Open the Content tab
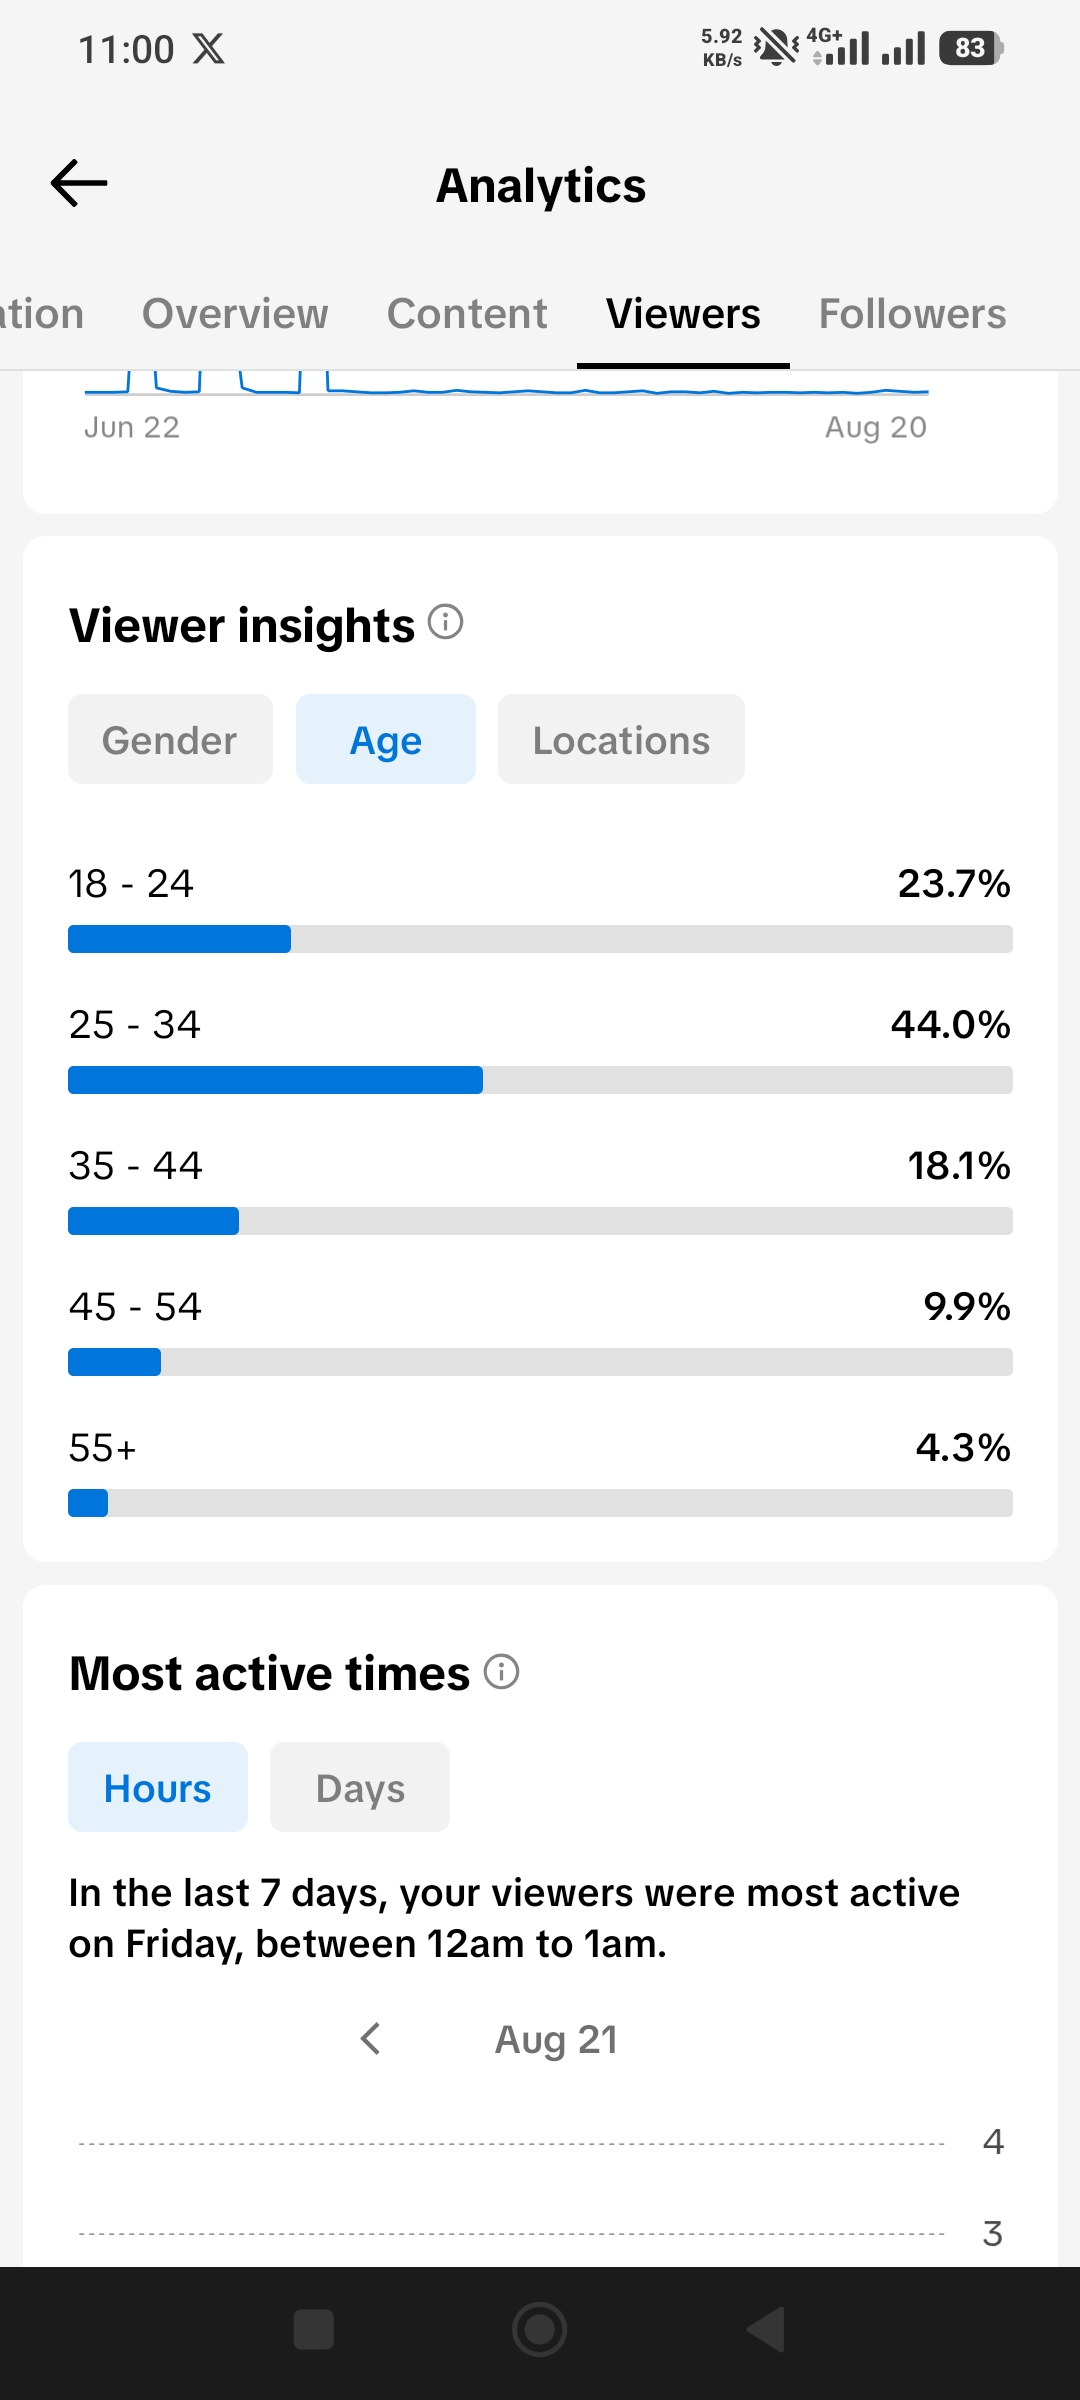1080x2400 pixels. (x=467, y=314)
